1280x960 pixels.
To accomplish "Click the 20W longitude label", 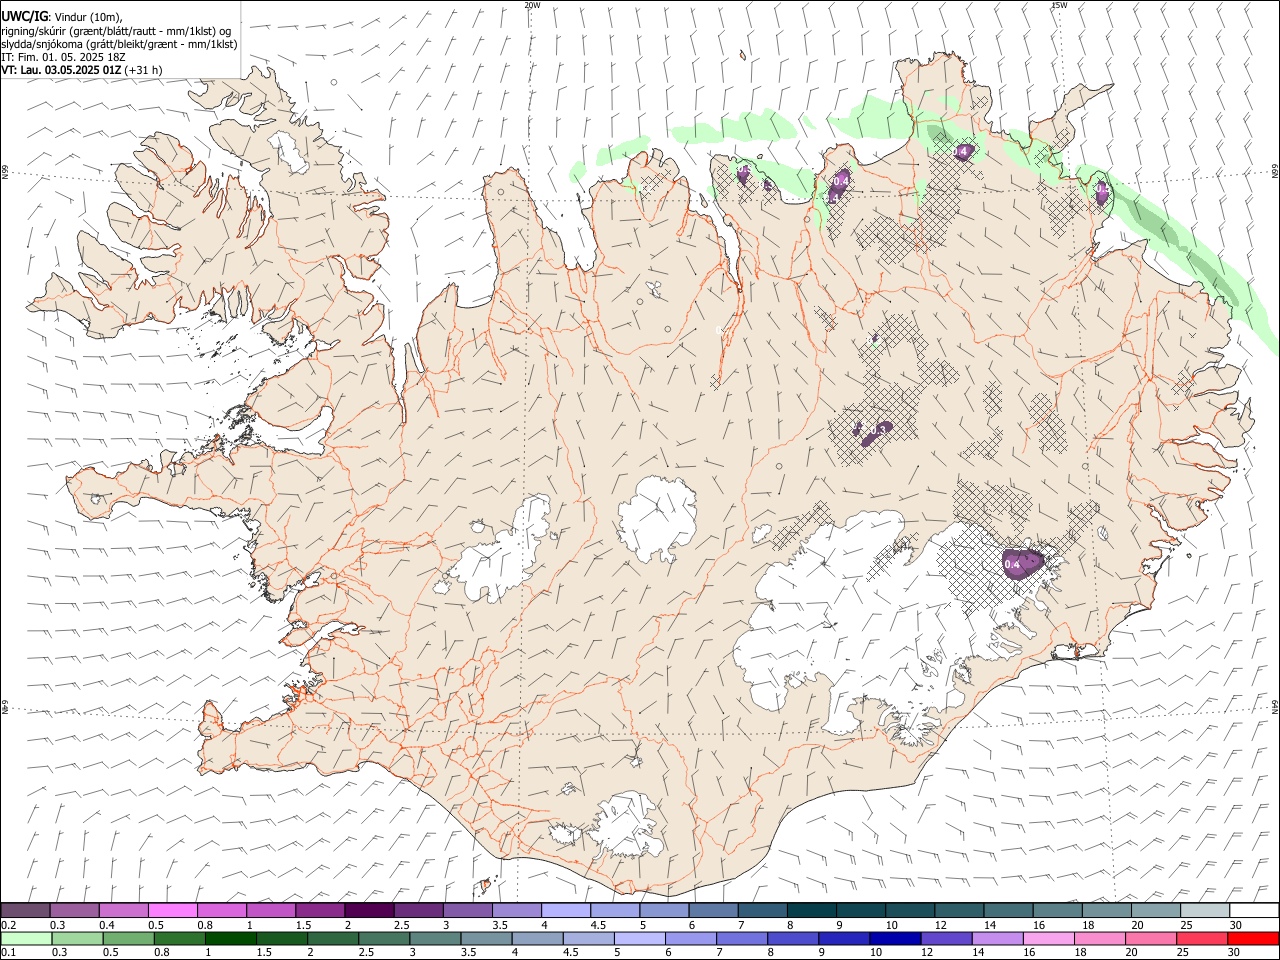I will pyautogui.click(x=533, y=5).
